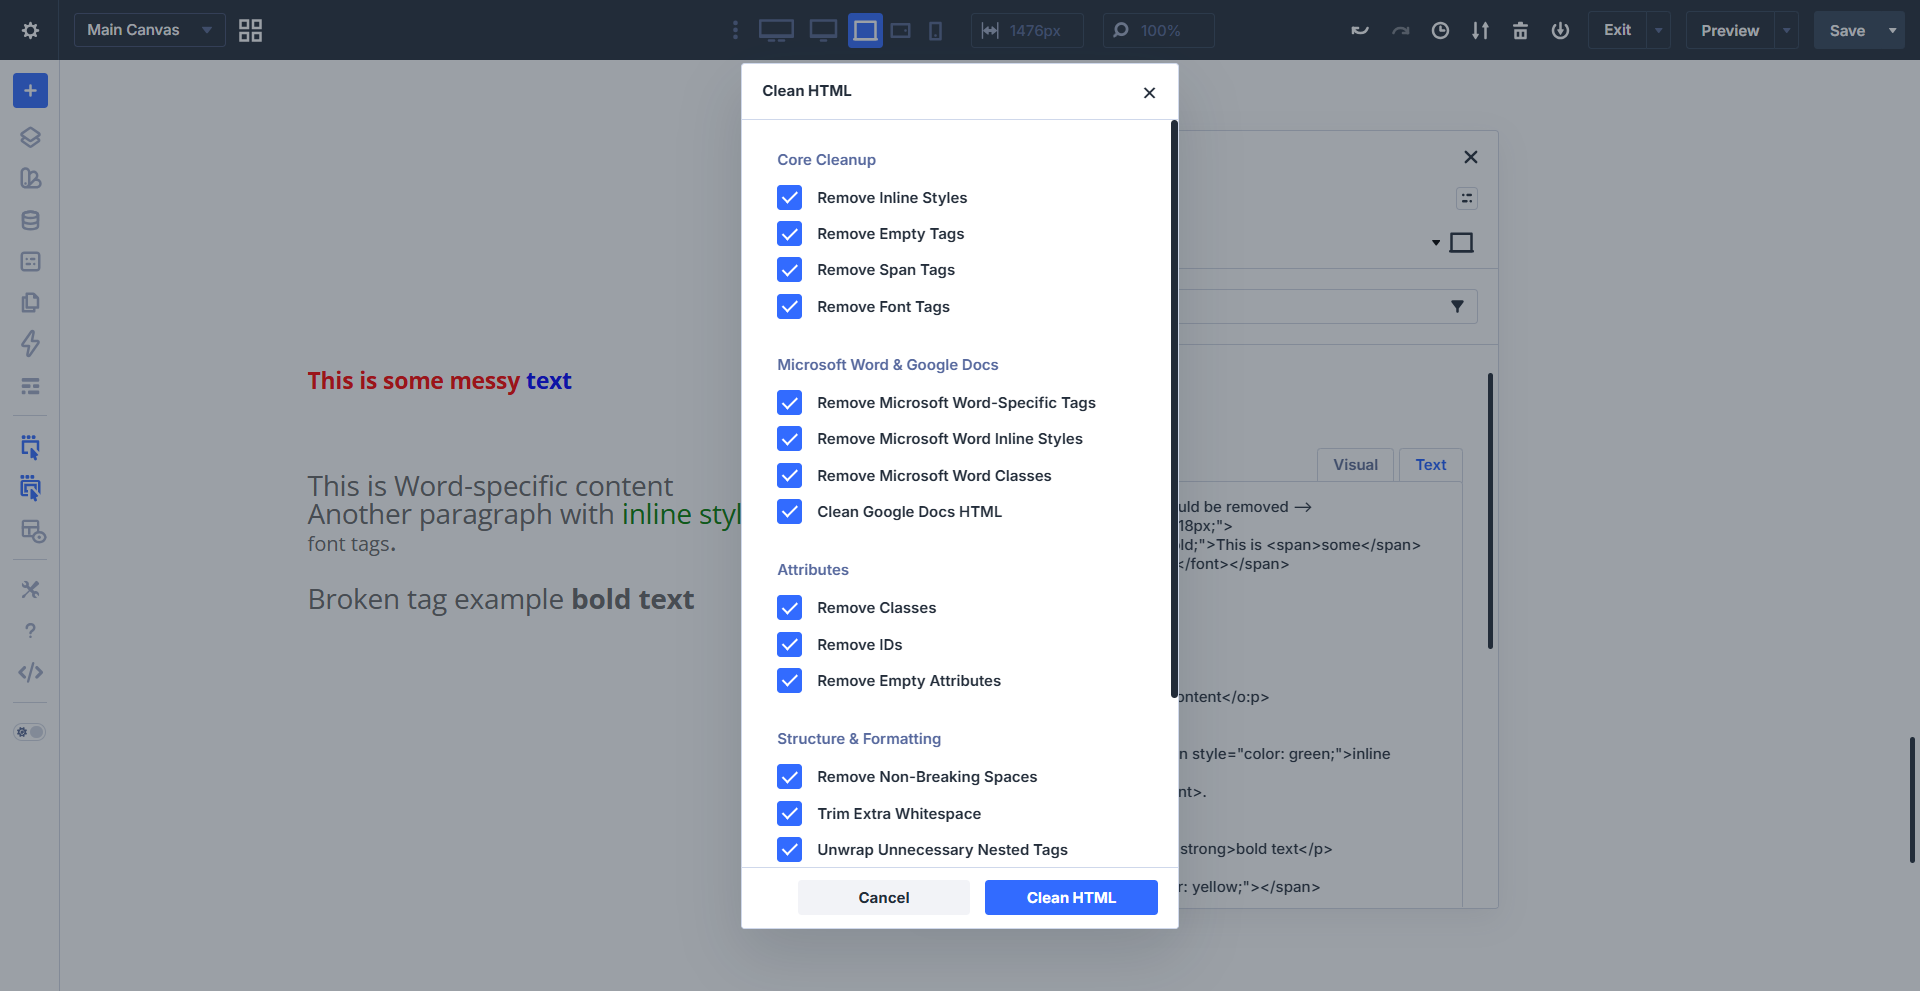This screenshot has width=1920, height=991.
Task: Uncheck Remove Classes
Action: point(790,608)
